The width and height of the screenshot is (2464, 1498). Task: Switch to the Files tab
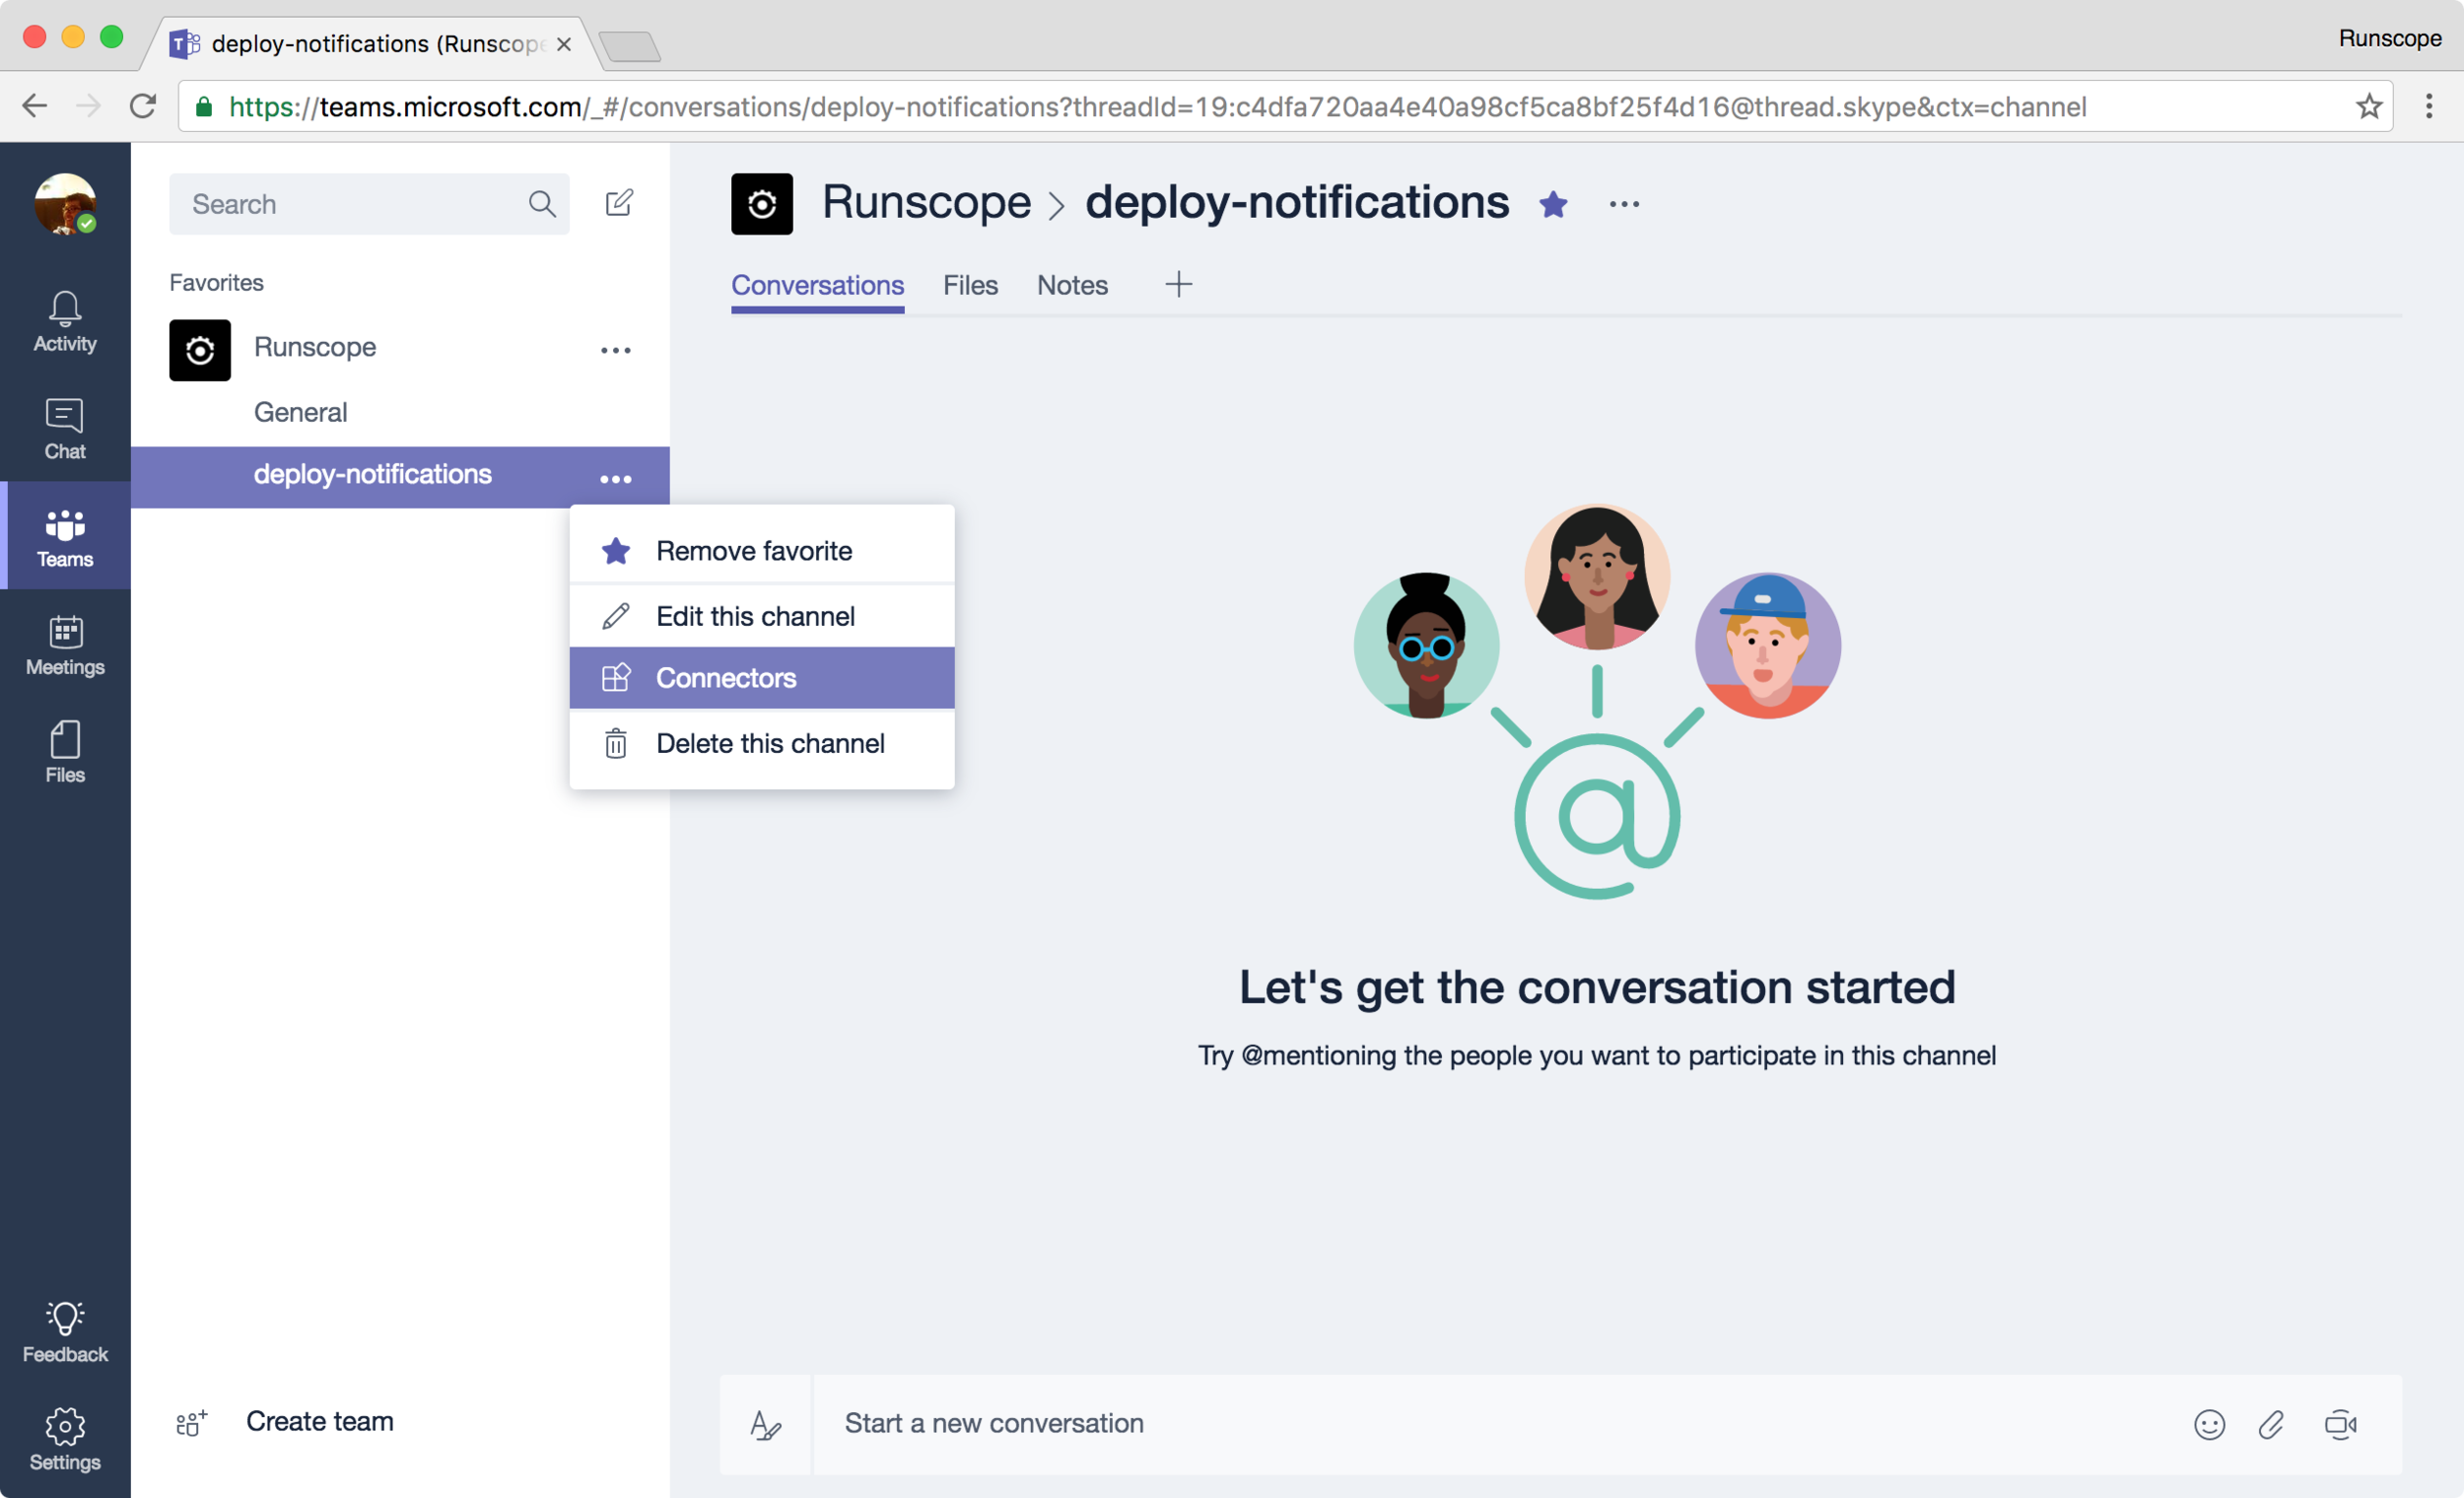point(970,286)
